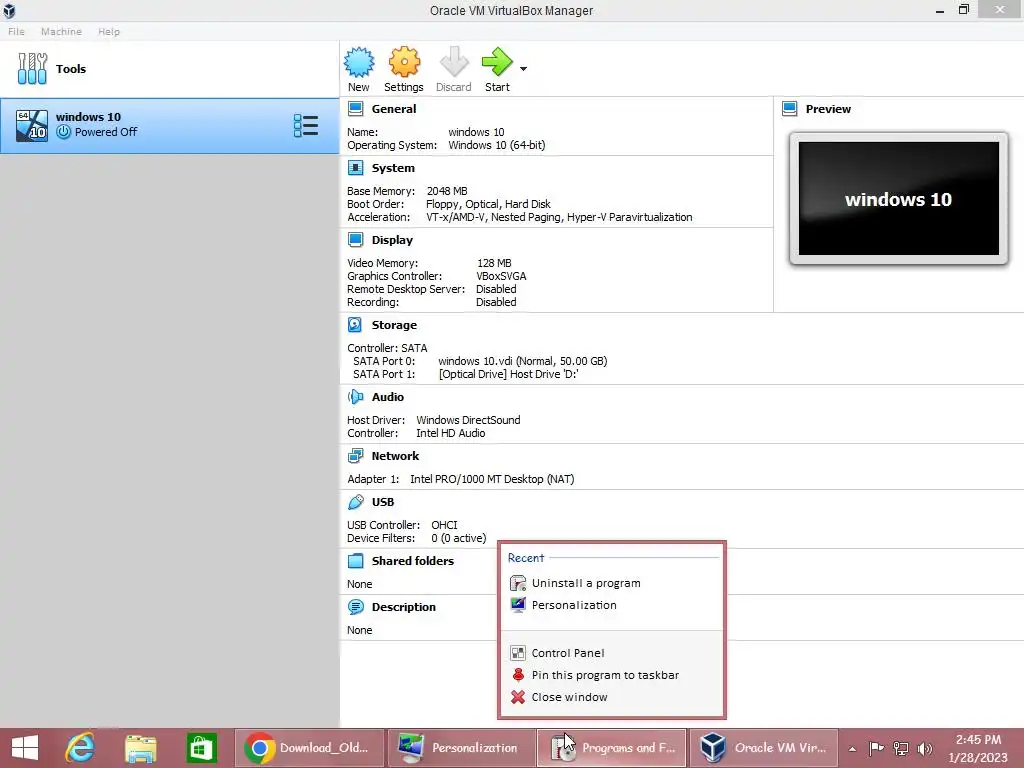This screenshot has width=1024, height=768.
Task: Click the Shared folders section icon
Action: 355,560
